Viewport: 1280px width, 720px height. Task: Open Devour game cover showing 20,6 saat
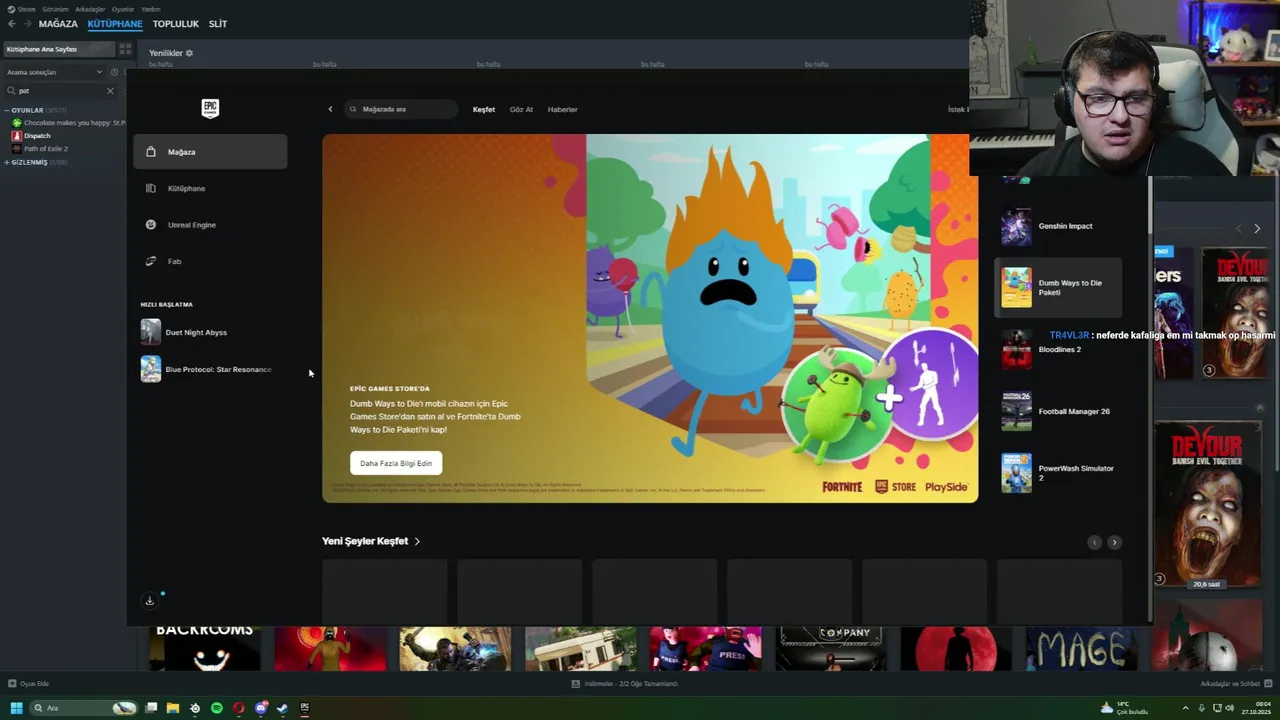(1207, 505)
